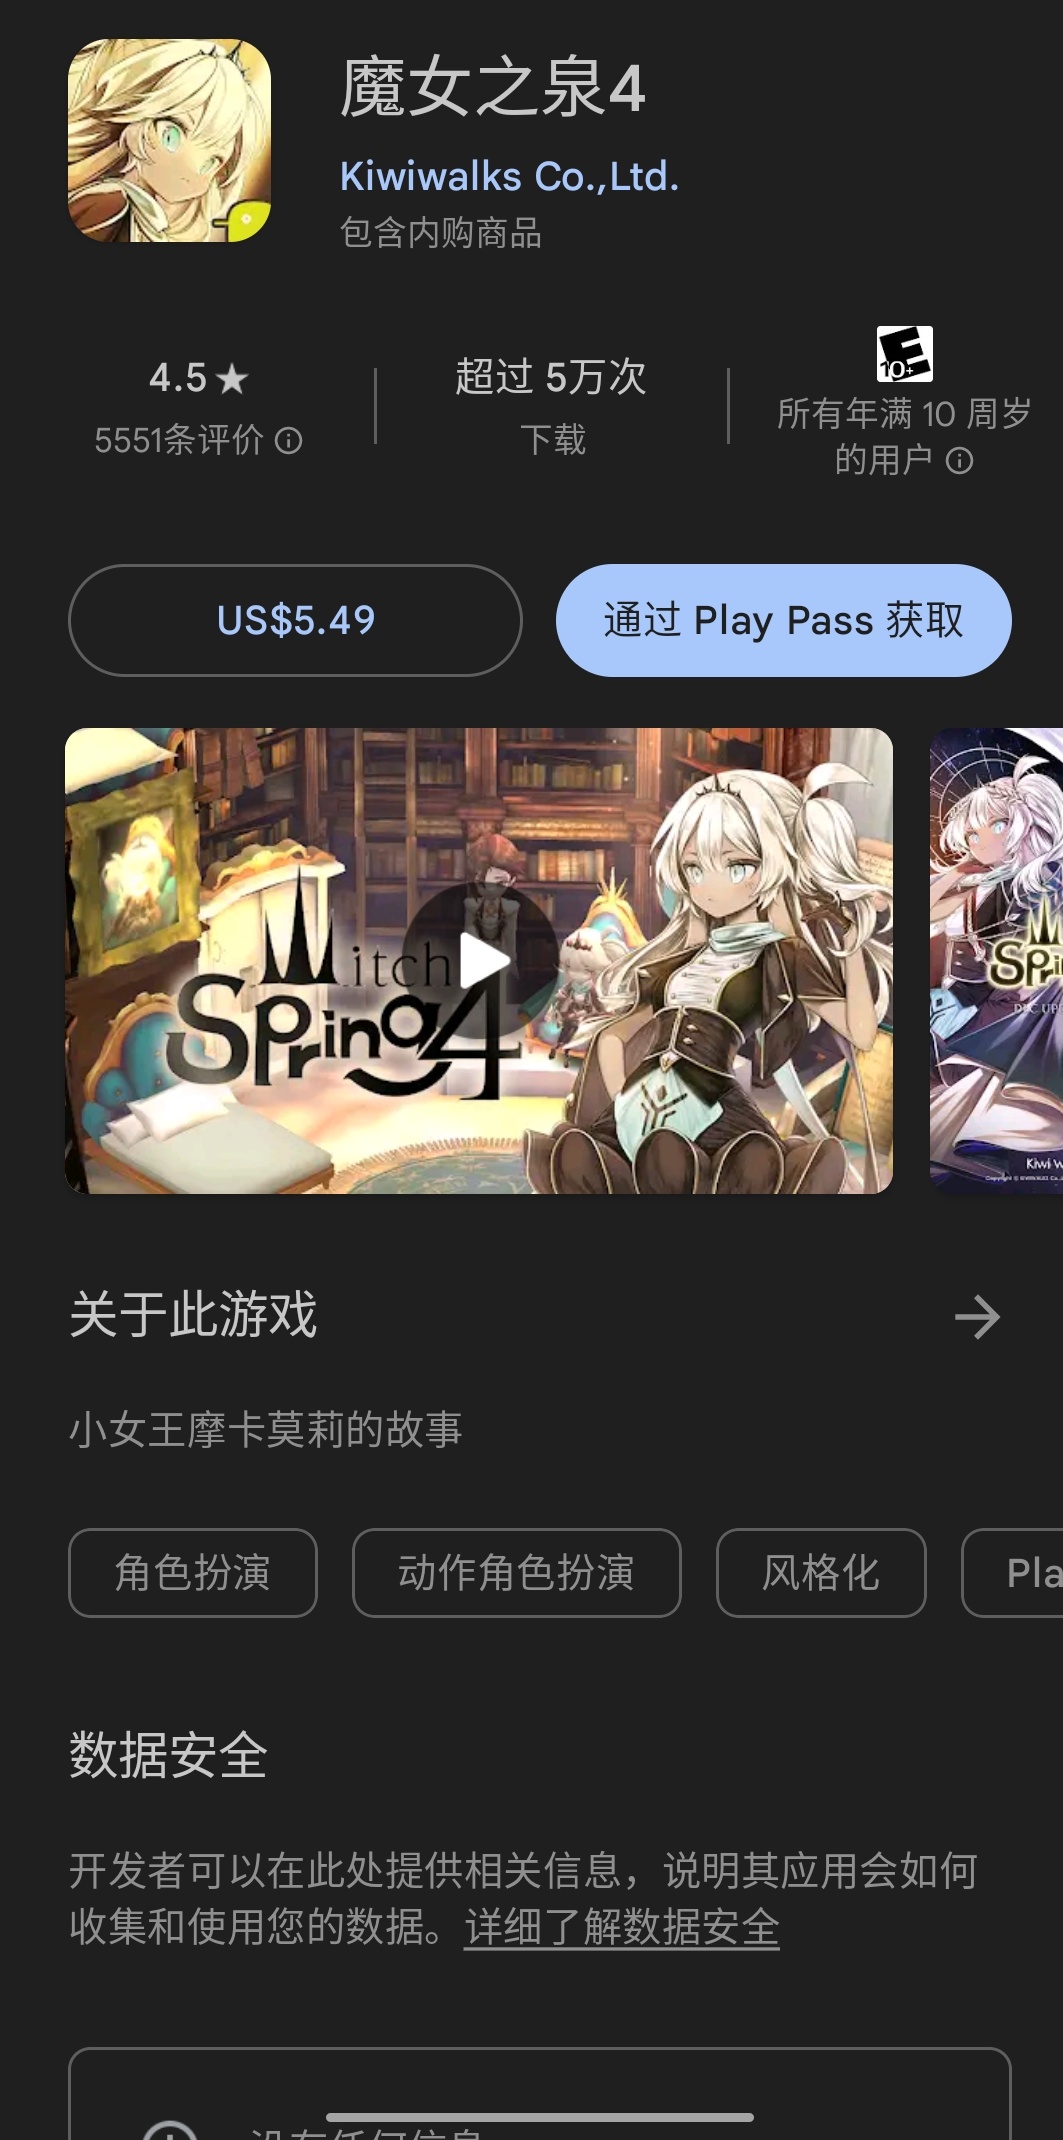
Task: Buy the game for US$5.49
Action: [x=295, y=620]
